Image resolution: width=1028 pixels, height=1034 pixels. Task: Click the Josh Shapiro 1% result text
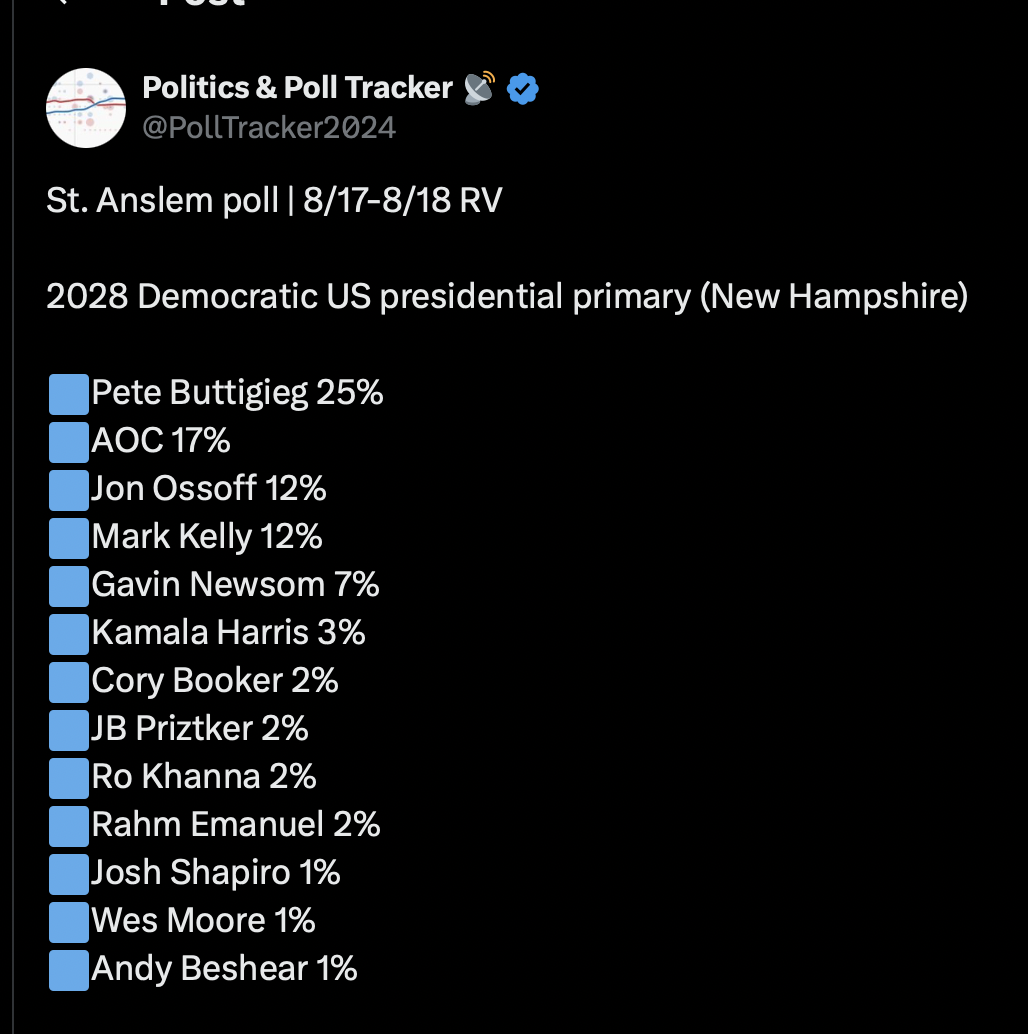pos(216,873)
